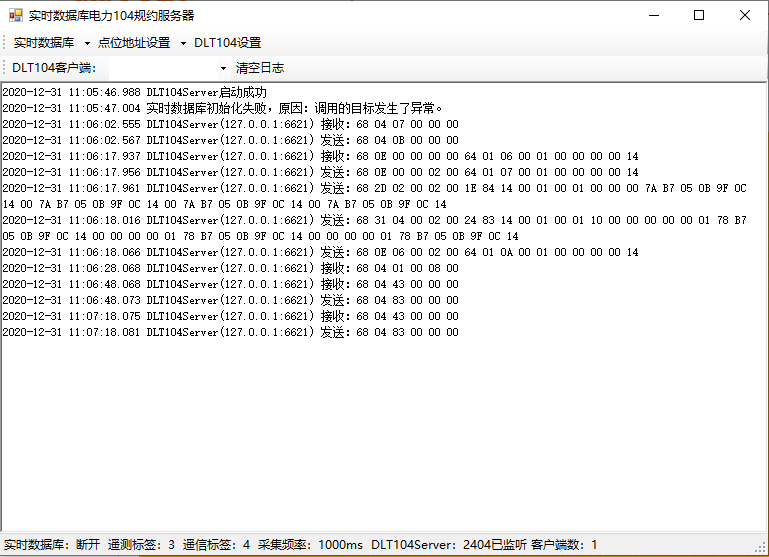
Task: Select log entry at 11:06:18.016
Action: [x=375, y=228]
